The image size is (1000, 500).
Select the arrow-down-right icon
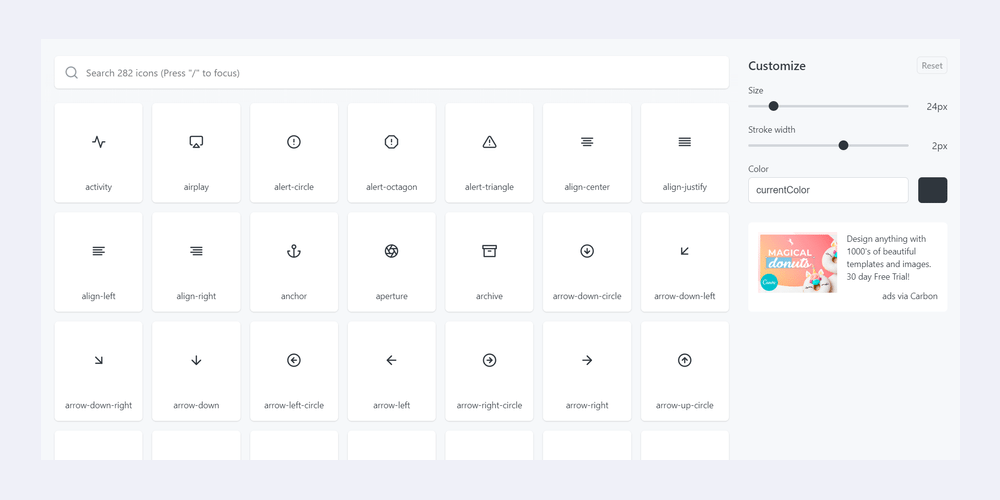98,370
